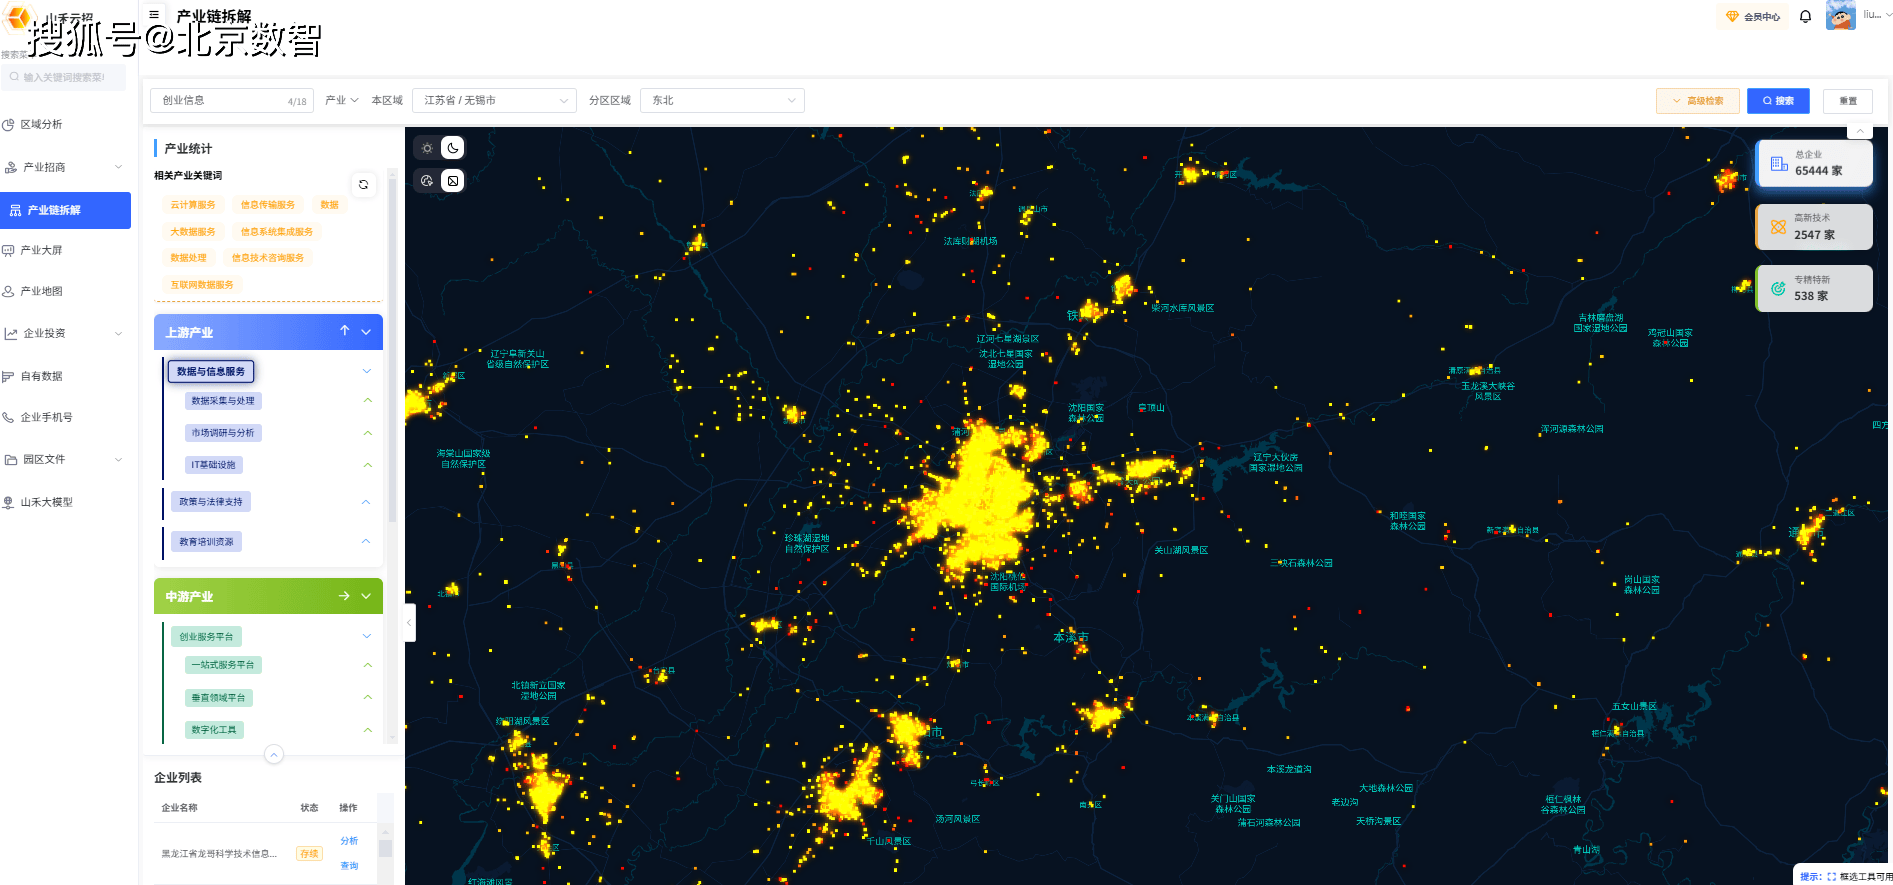Toggle the globe map view icon

(x=427, y=181)
